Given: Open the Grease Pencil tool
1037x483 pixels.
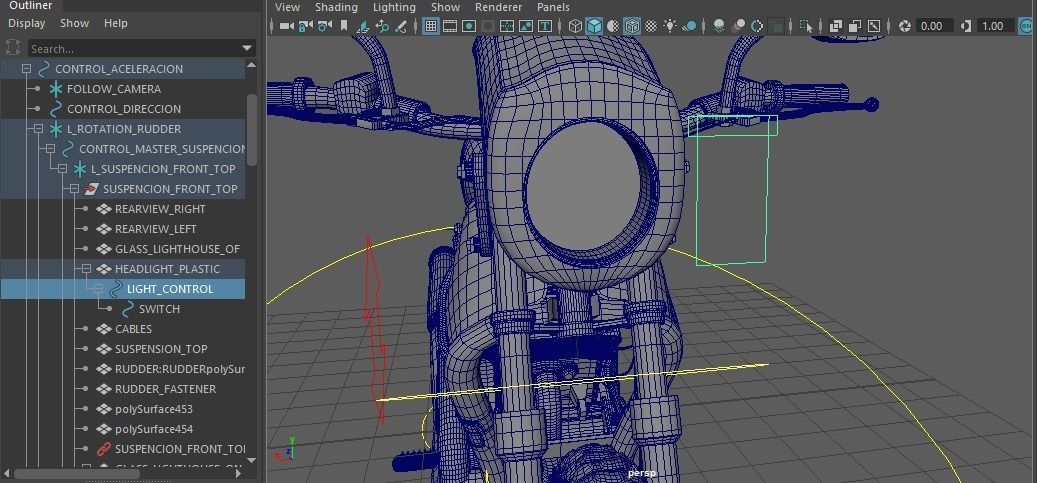Looking at the screenshot, I should pyautogui.click(x=401, y=26).
